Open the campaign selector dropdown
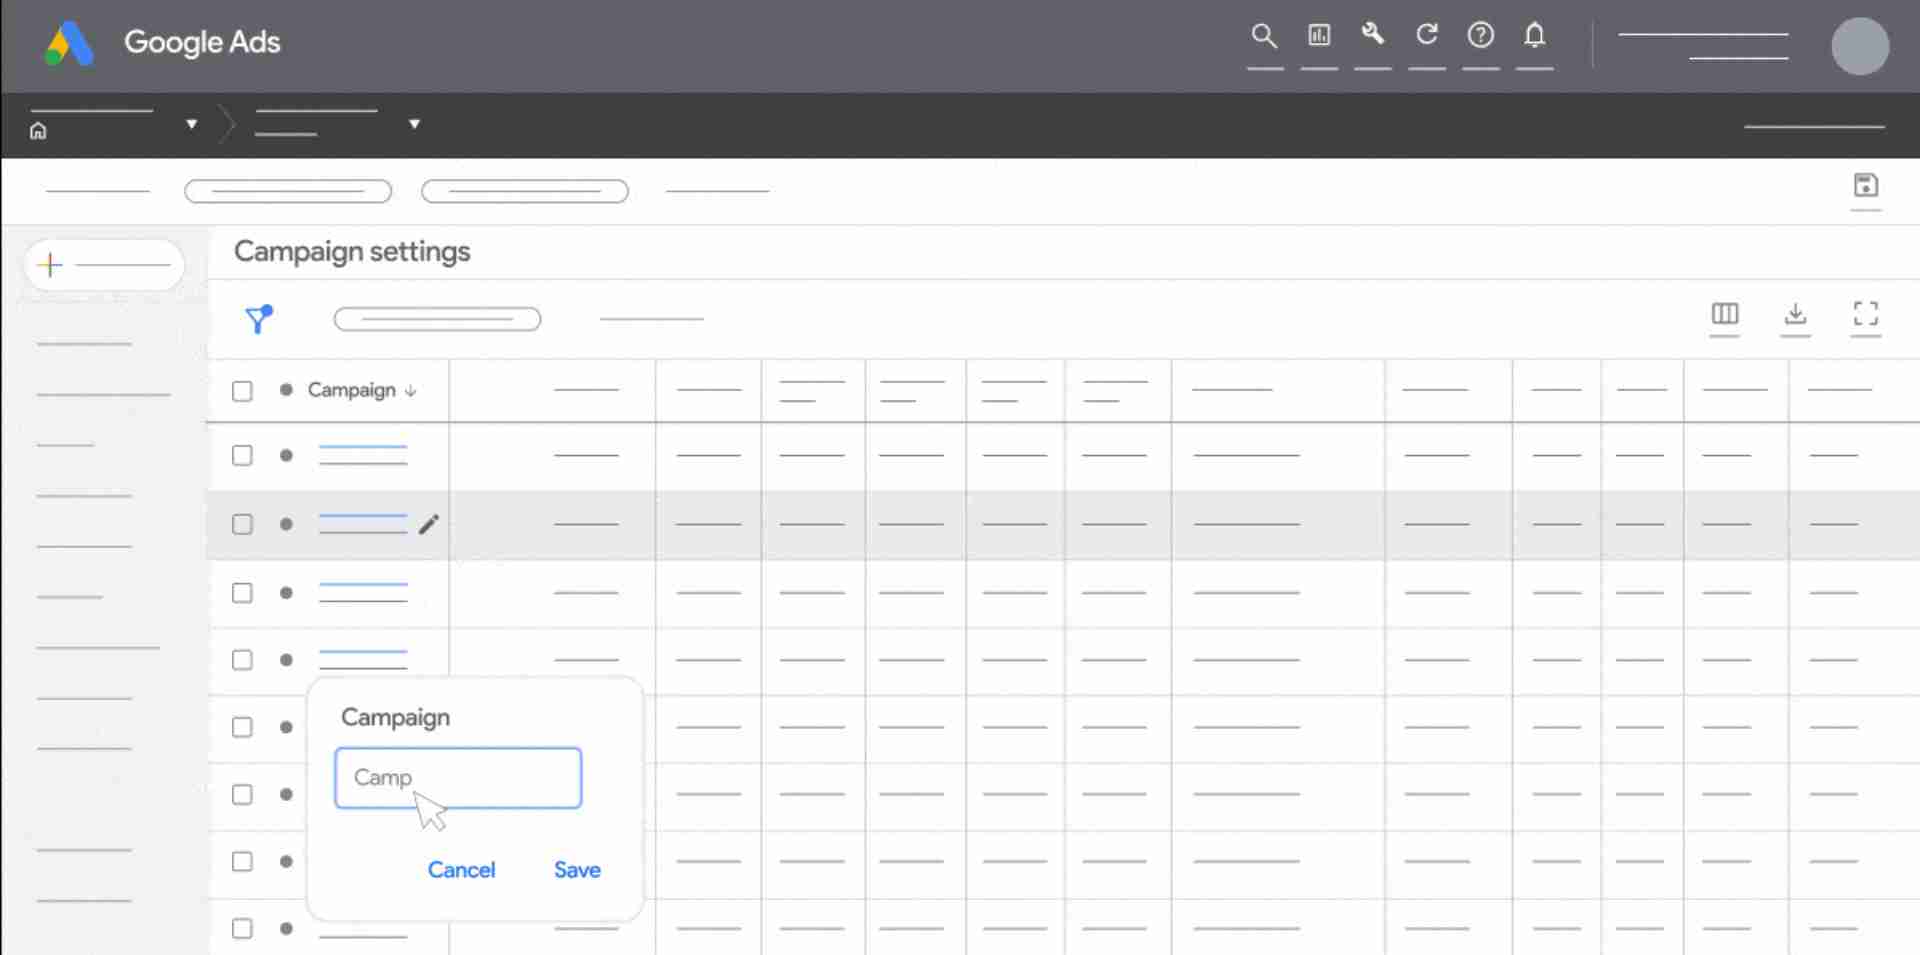The image size is (1920, 955). 414,124
